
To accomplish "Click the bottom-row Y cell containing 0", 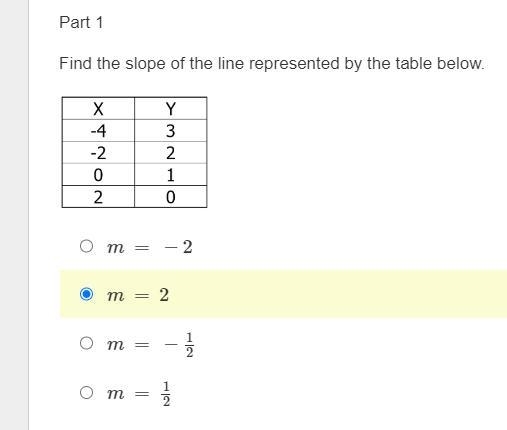I will 171,197.
